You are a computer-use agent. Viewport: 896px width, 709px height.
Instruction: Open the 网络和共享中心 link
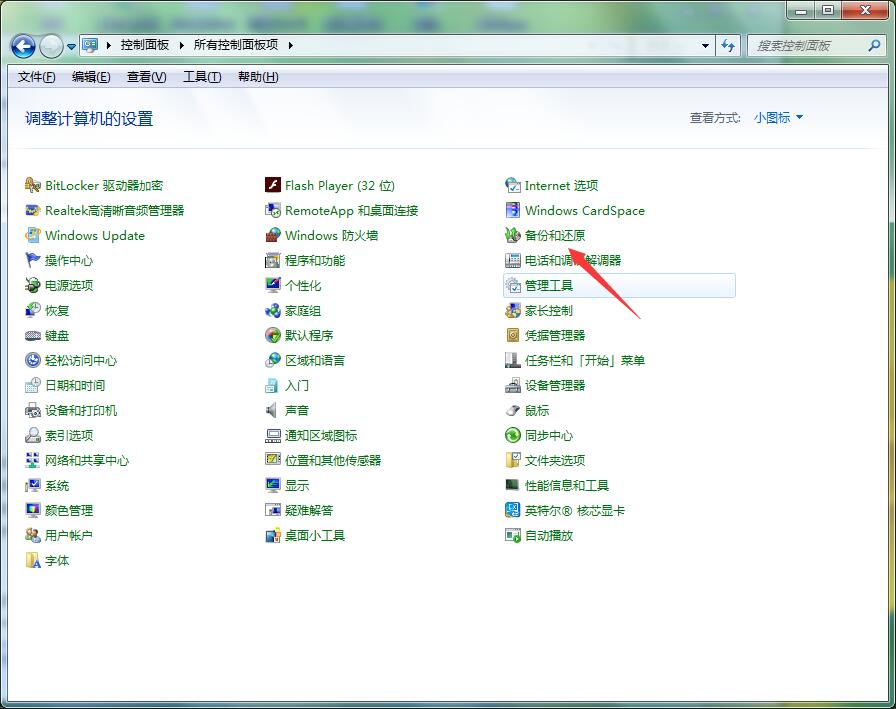[87, 460]
